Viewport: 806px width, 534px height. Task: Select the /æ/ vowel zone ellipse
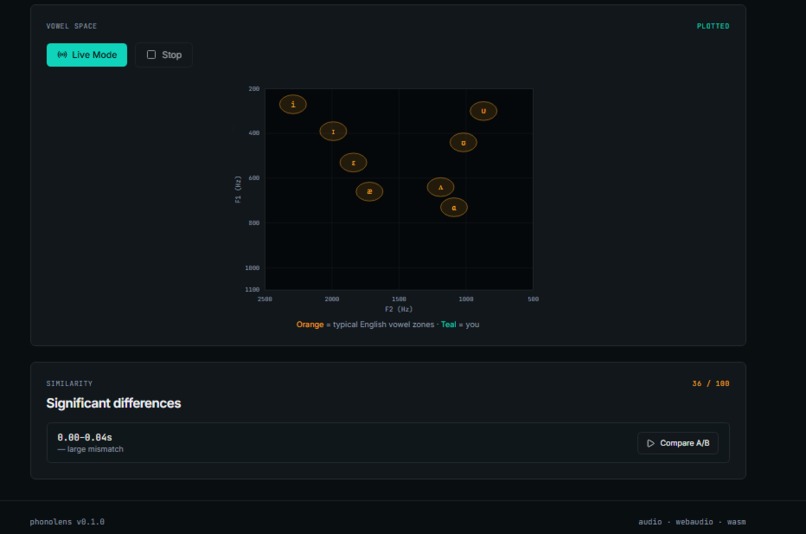(369, 192)
